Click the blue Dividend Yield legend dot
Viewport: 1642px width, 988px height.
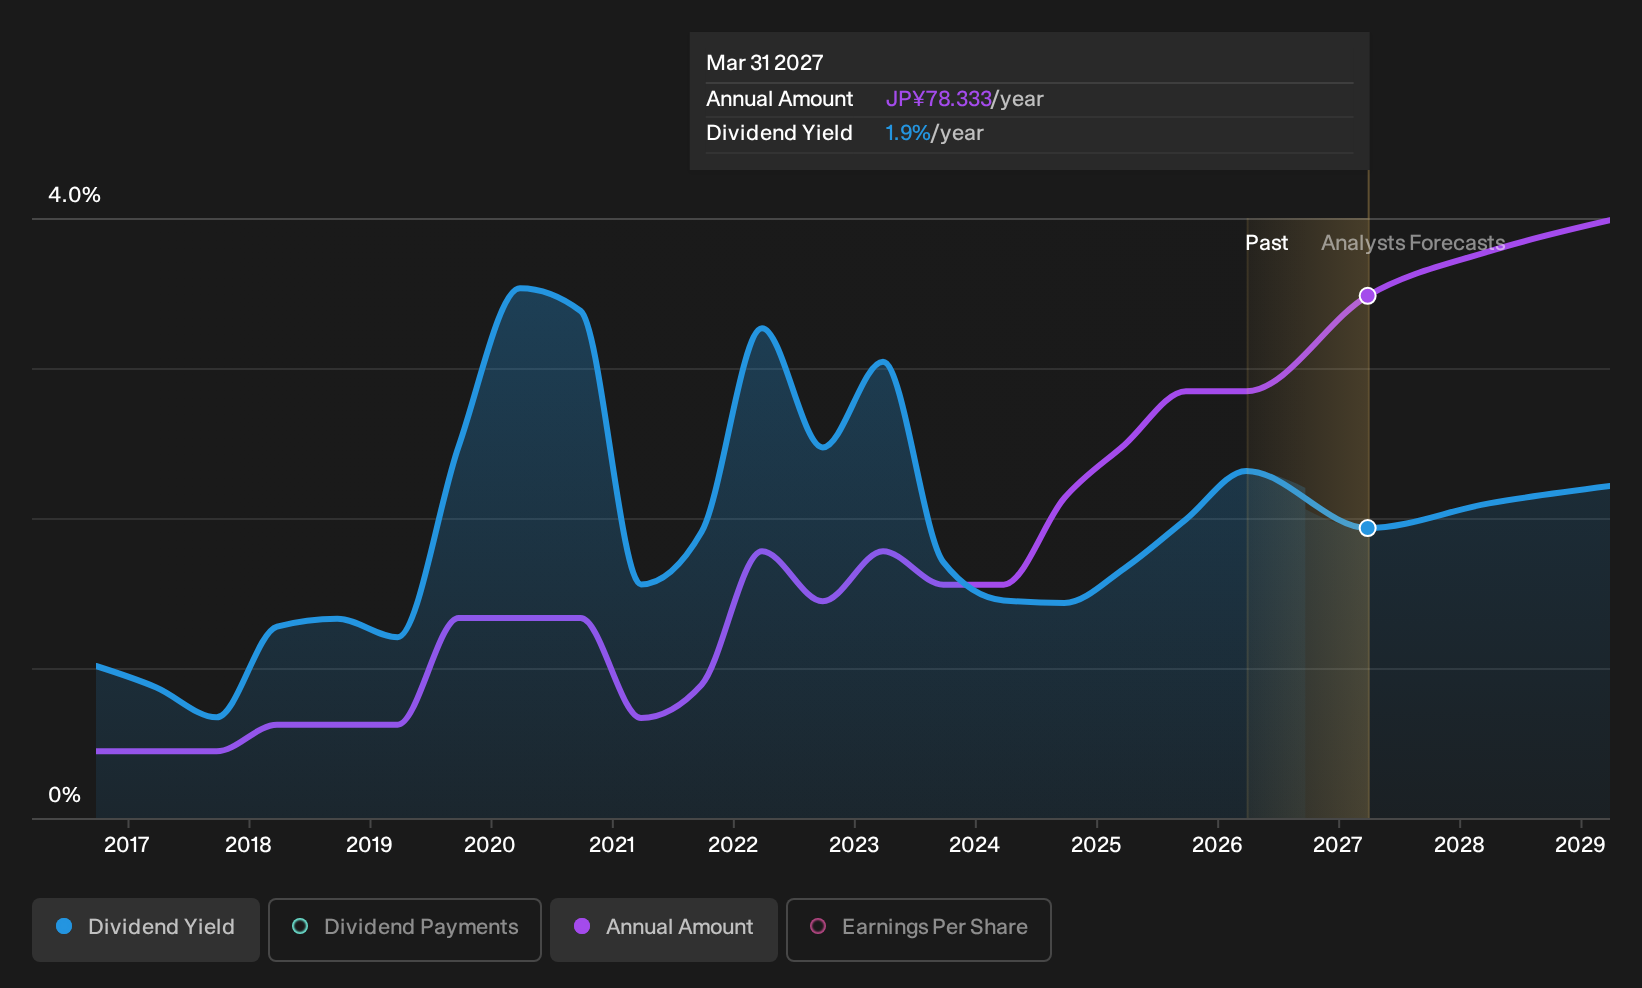coord(64,927)
